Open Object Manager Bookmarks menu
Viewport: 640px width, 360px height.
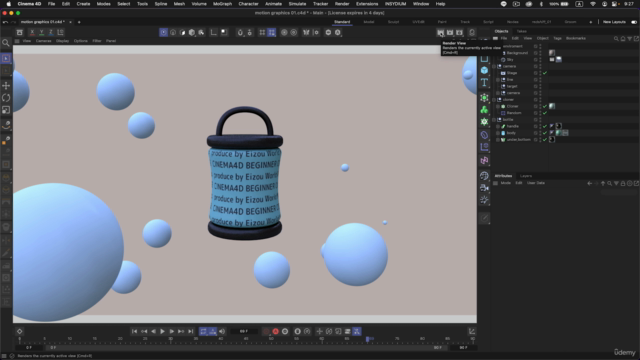(576, 38)
